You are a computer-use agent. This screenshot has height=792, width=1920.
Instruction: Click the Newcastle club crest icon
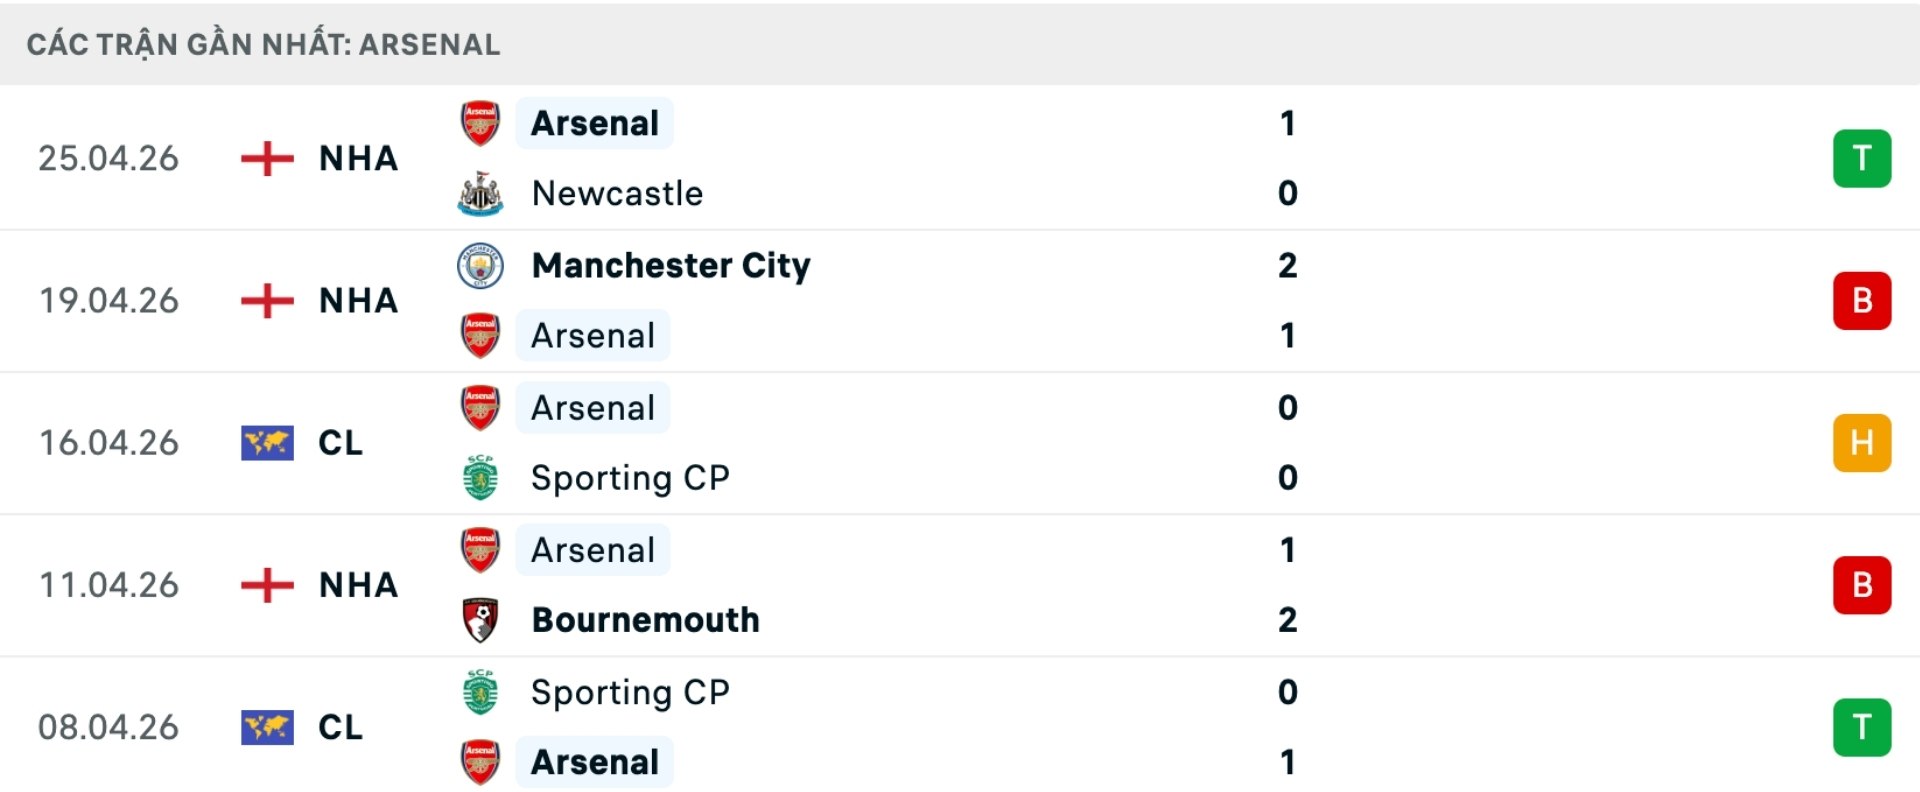point(480,193)
